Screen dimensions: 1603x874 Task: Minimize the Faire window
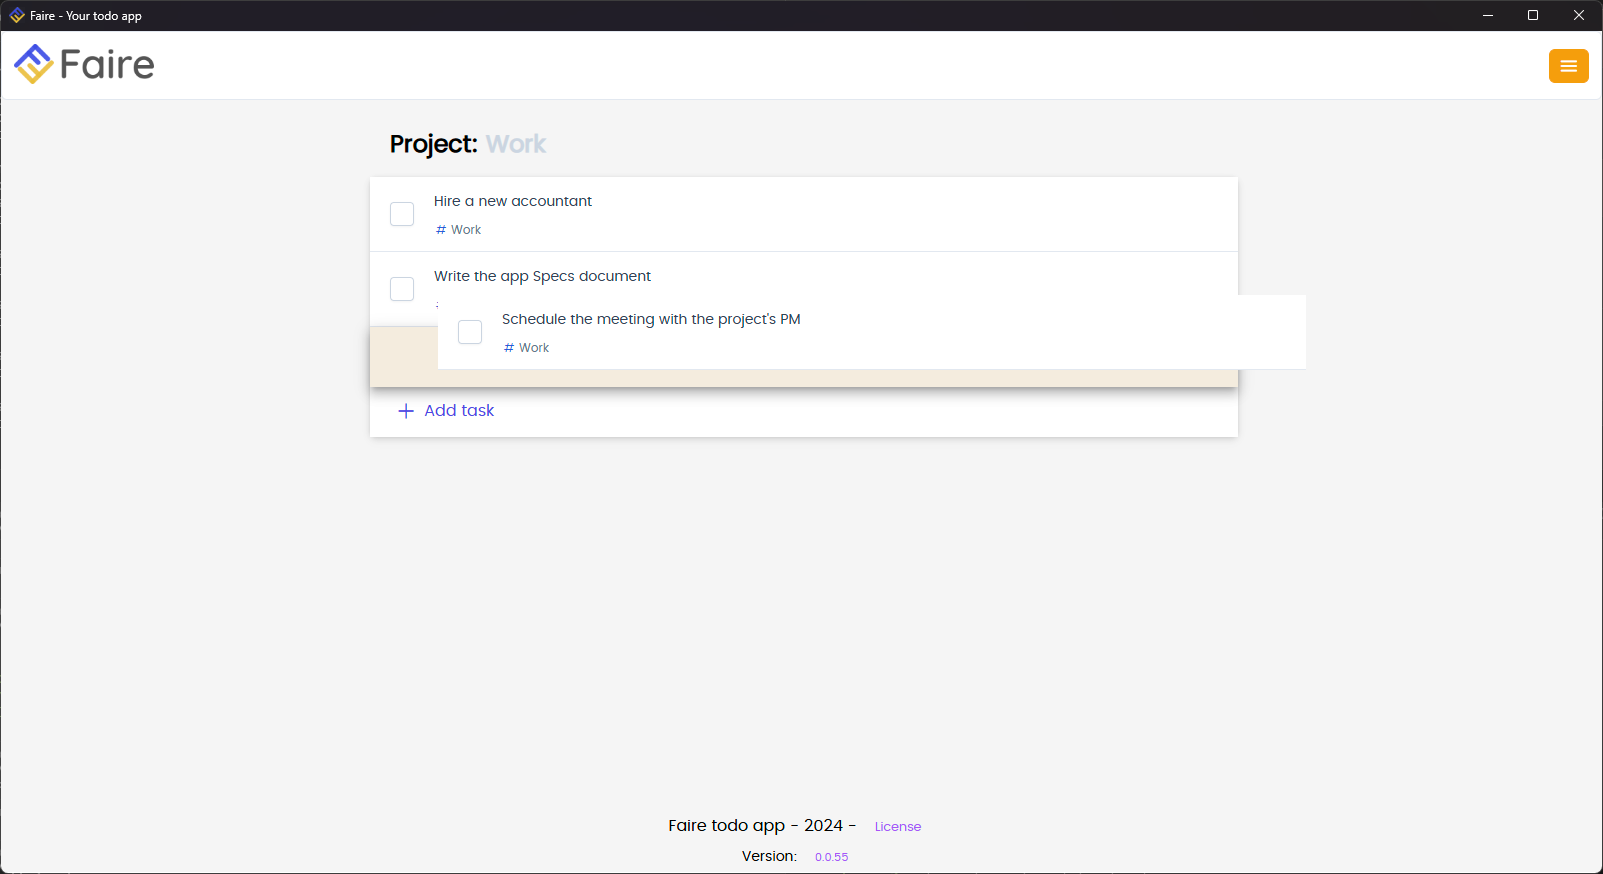1488,15
